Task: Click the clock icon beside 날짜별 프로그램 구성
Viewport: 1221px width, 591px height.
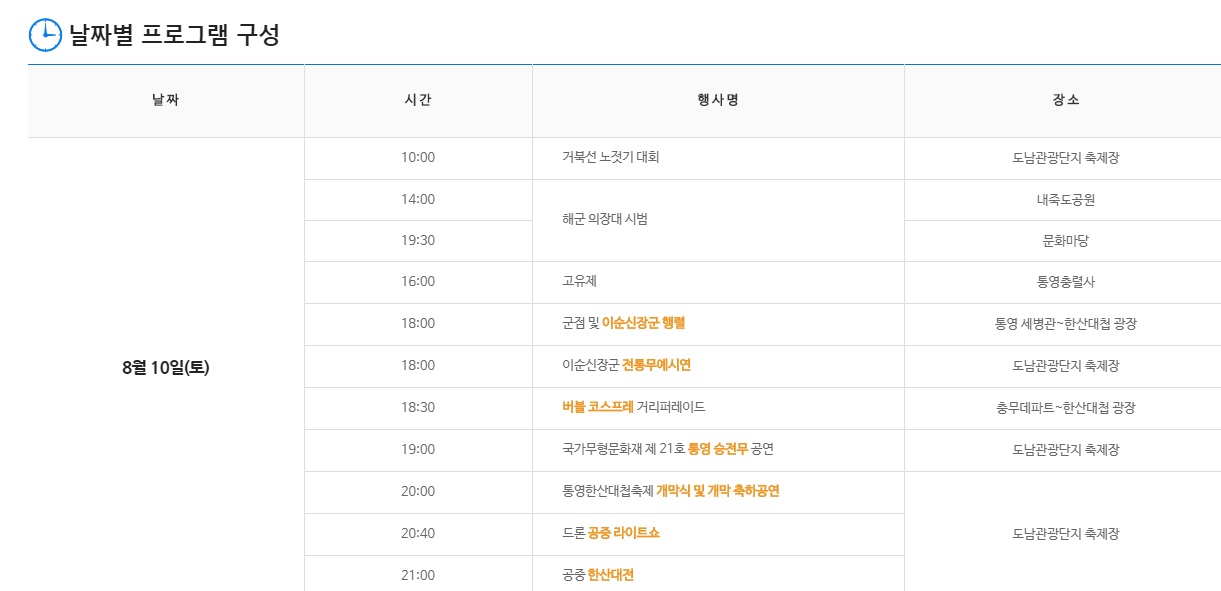Action: [45, 35]
